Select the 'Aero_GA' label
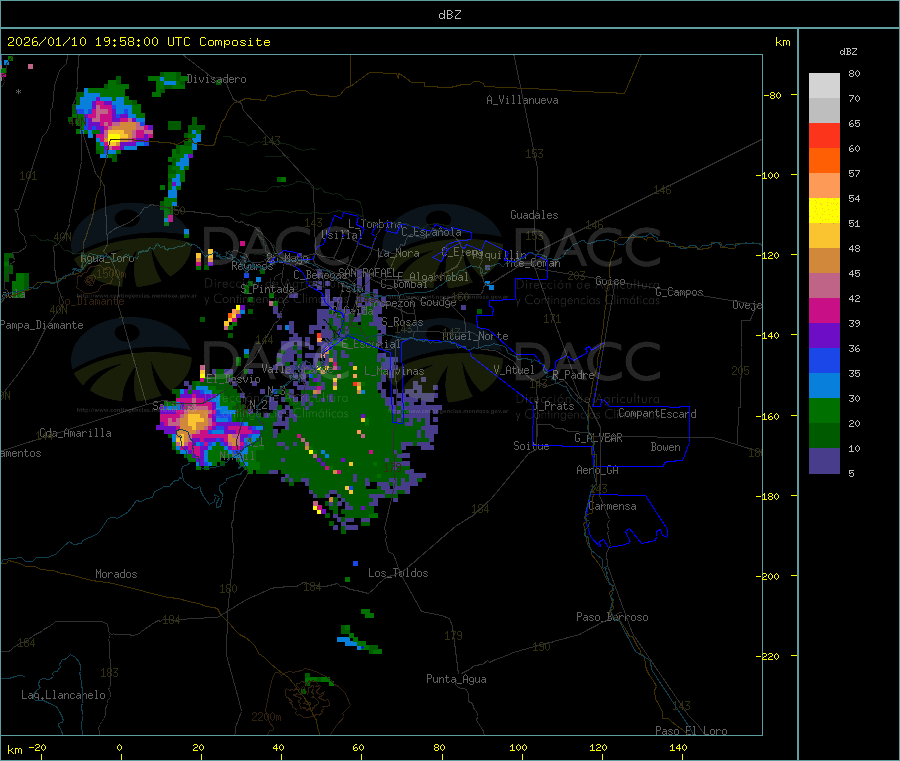The height and width of the screenshot is (761, 900). (x=598, y=470)
